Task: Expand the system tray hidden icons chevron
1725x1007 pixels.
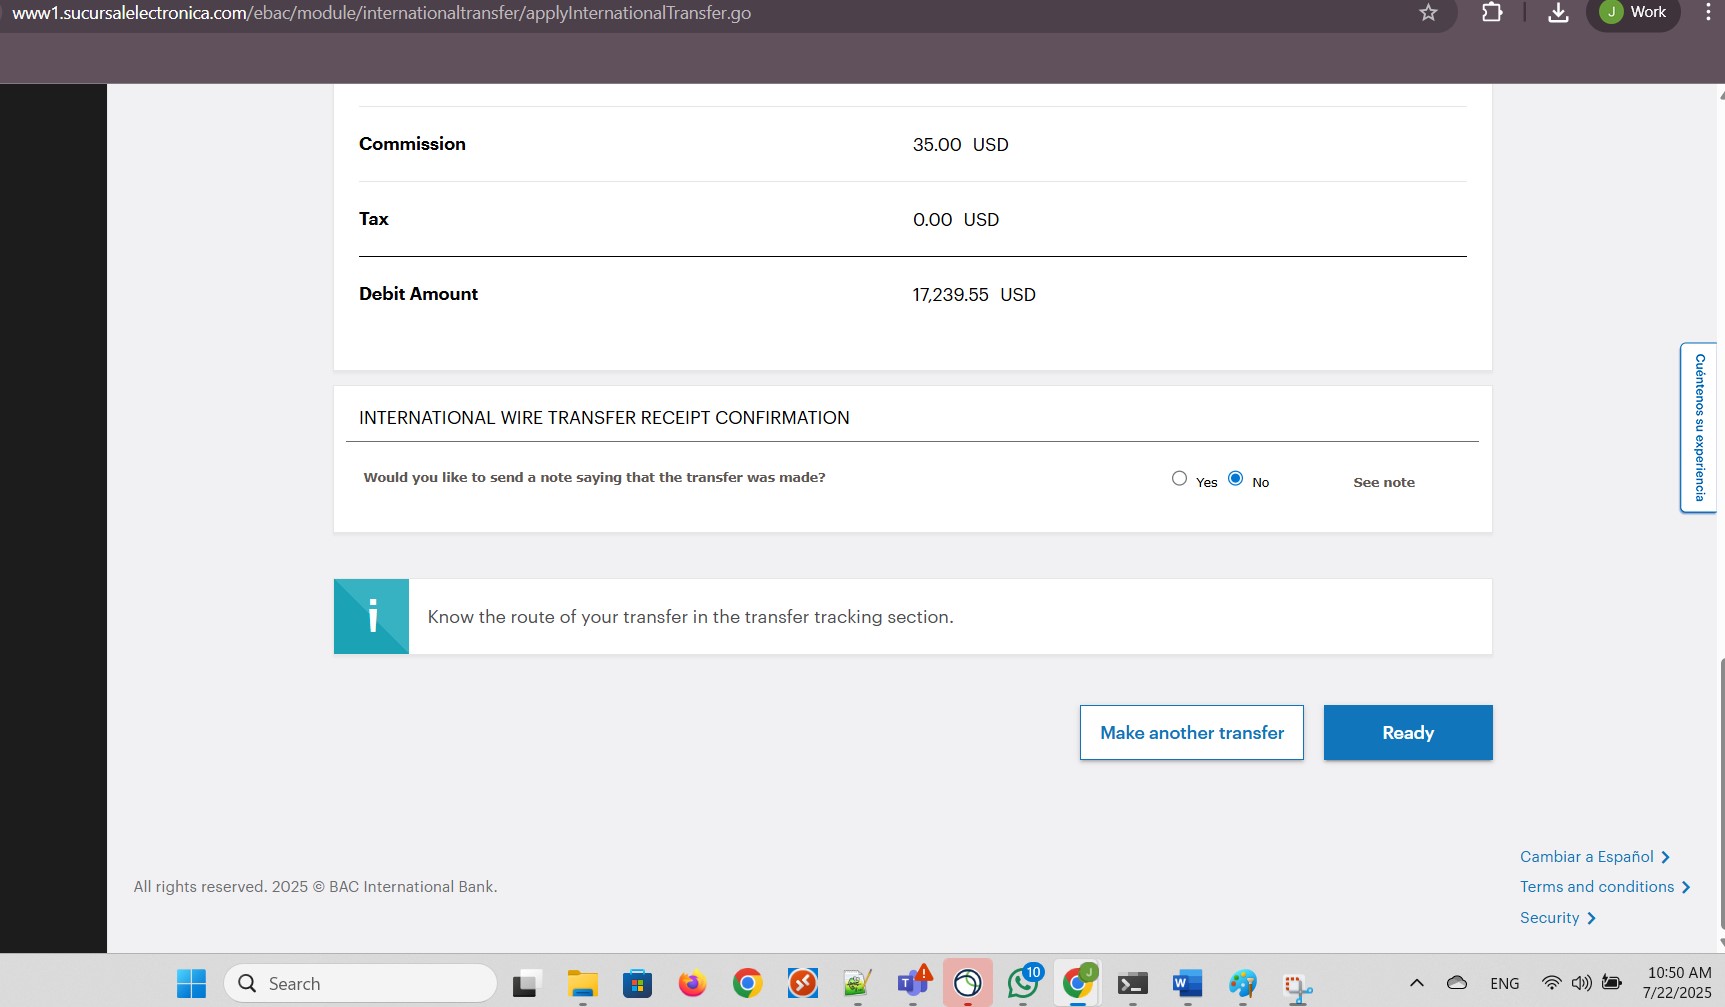Action: [1417, 983]
